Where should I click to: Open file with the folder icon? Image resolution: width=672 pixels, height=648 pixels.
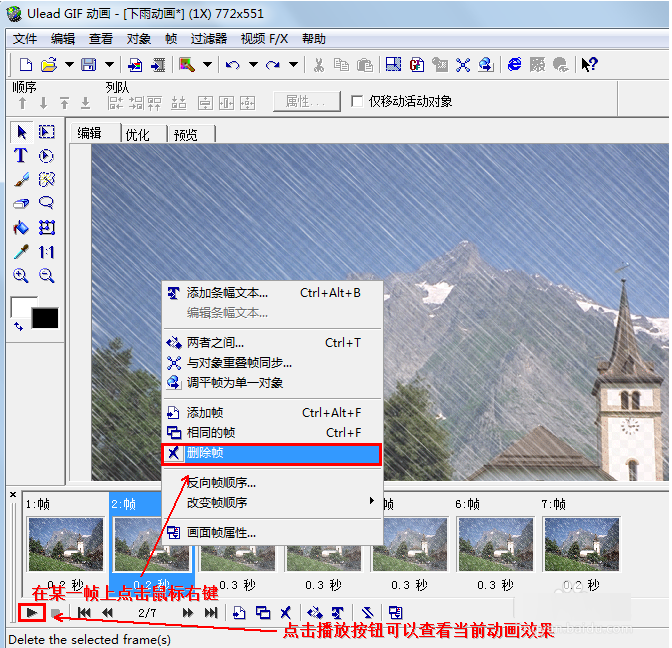pyautogui.click(x=49, y=65)
